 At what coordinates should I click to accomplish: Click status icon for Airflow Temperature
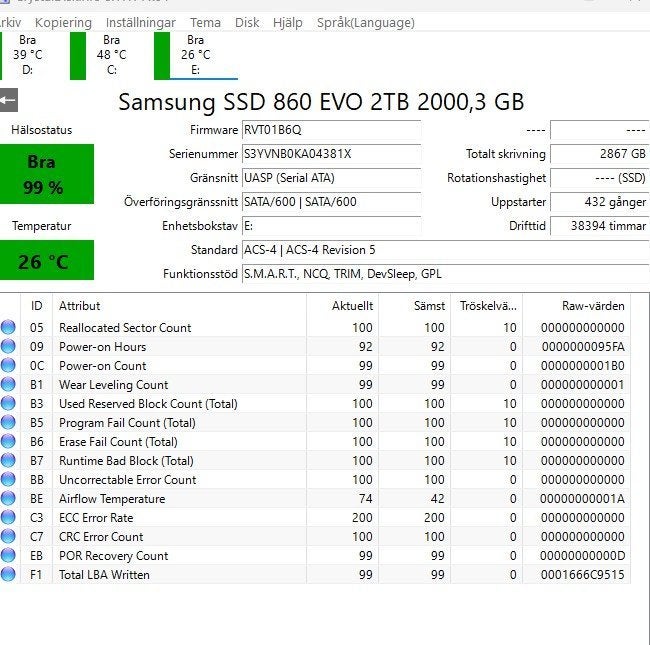[x=8, y=499]
